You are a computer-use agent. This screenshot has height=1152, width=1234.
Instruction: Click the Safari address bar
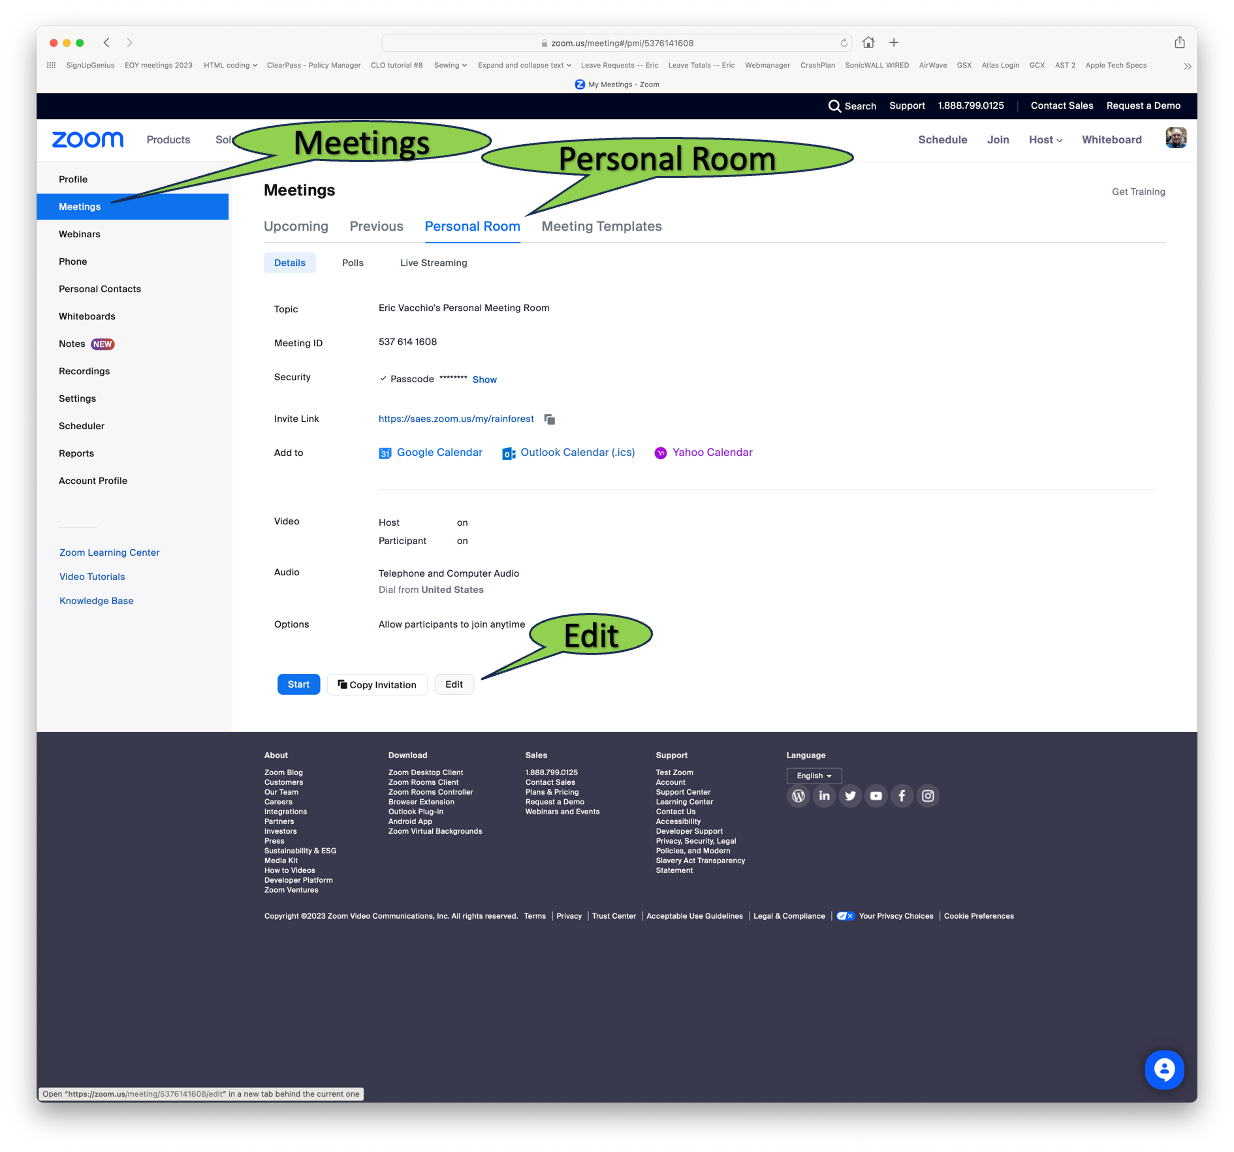[x=617, y=43]
